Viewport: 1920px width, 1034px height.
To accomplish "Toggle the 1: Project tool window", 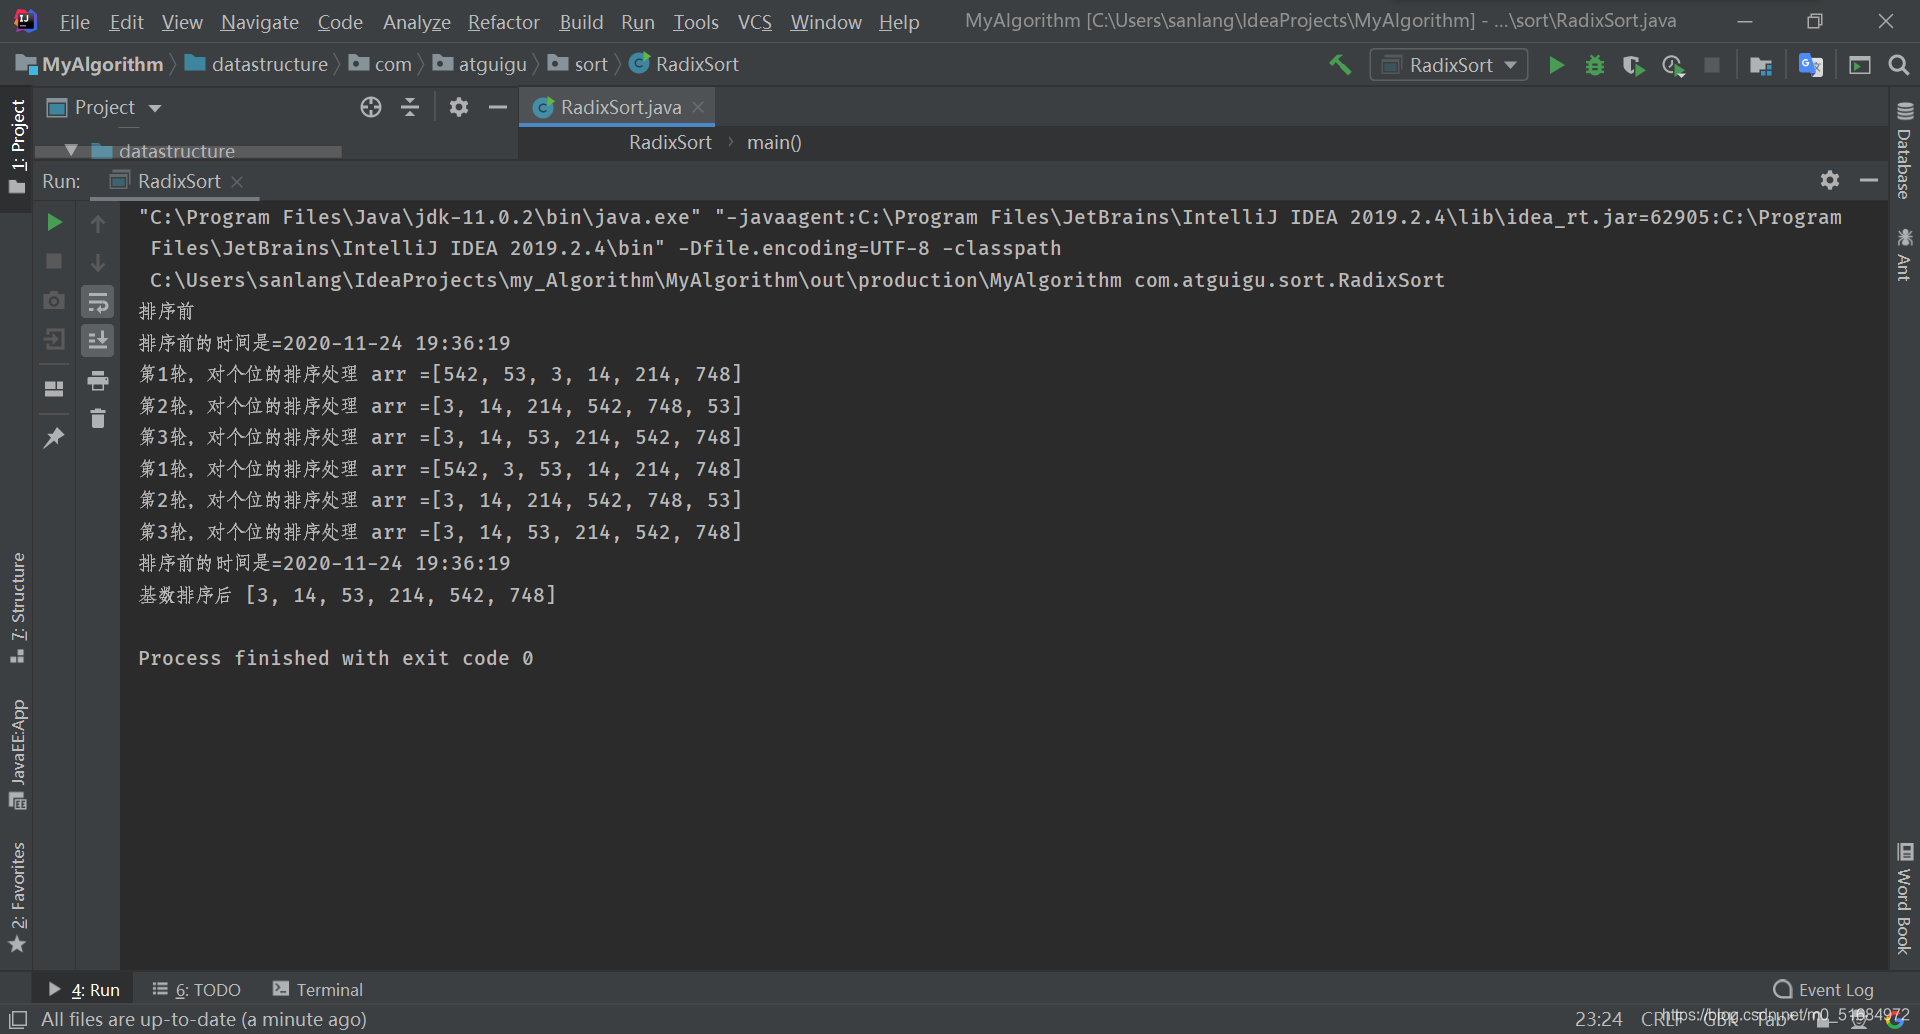I will click(17, 147).
